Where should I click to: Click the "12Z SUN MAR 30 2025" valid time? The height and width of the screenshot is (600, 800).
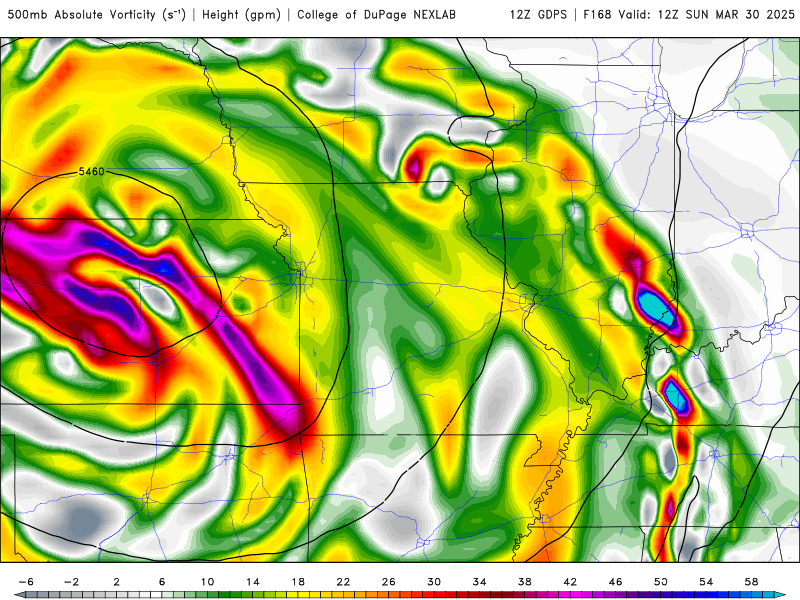click(727, 15)
